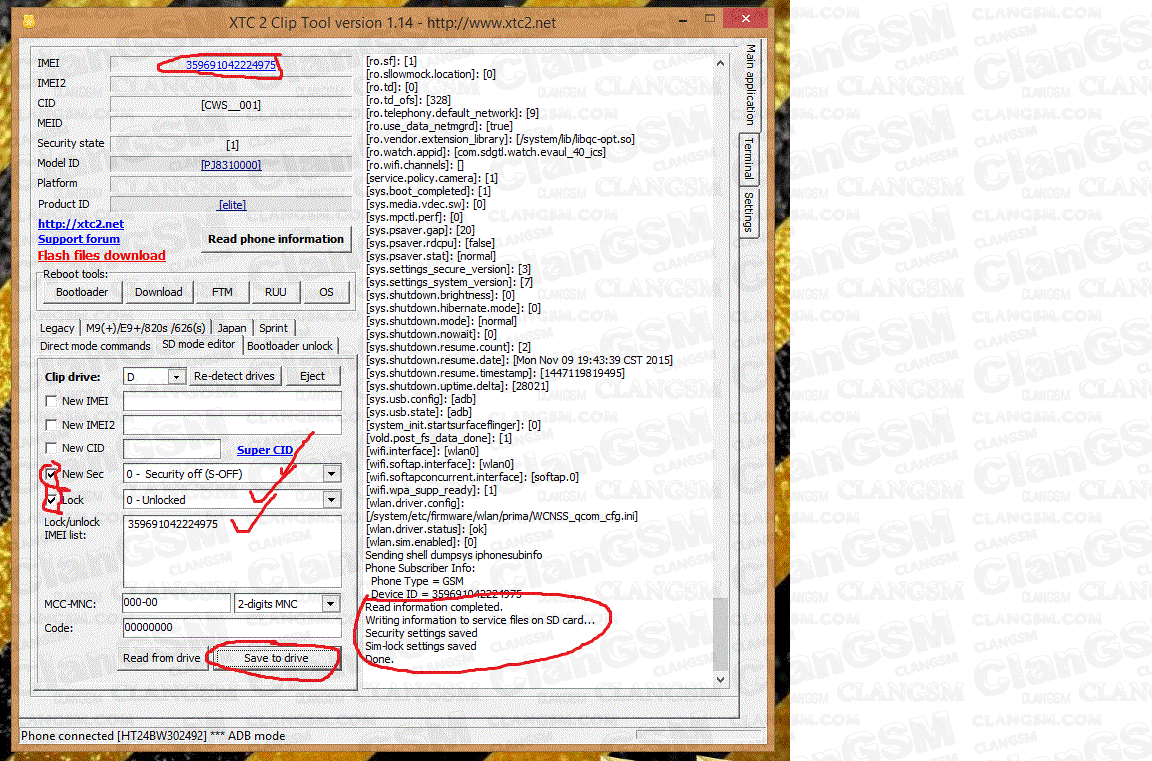Open the Settings side tab
Viewport: 1152px width, 761px height.
click(749, 212)
